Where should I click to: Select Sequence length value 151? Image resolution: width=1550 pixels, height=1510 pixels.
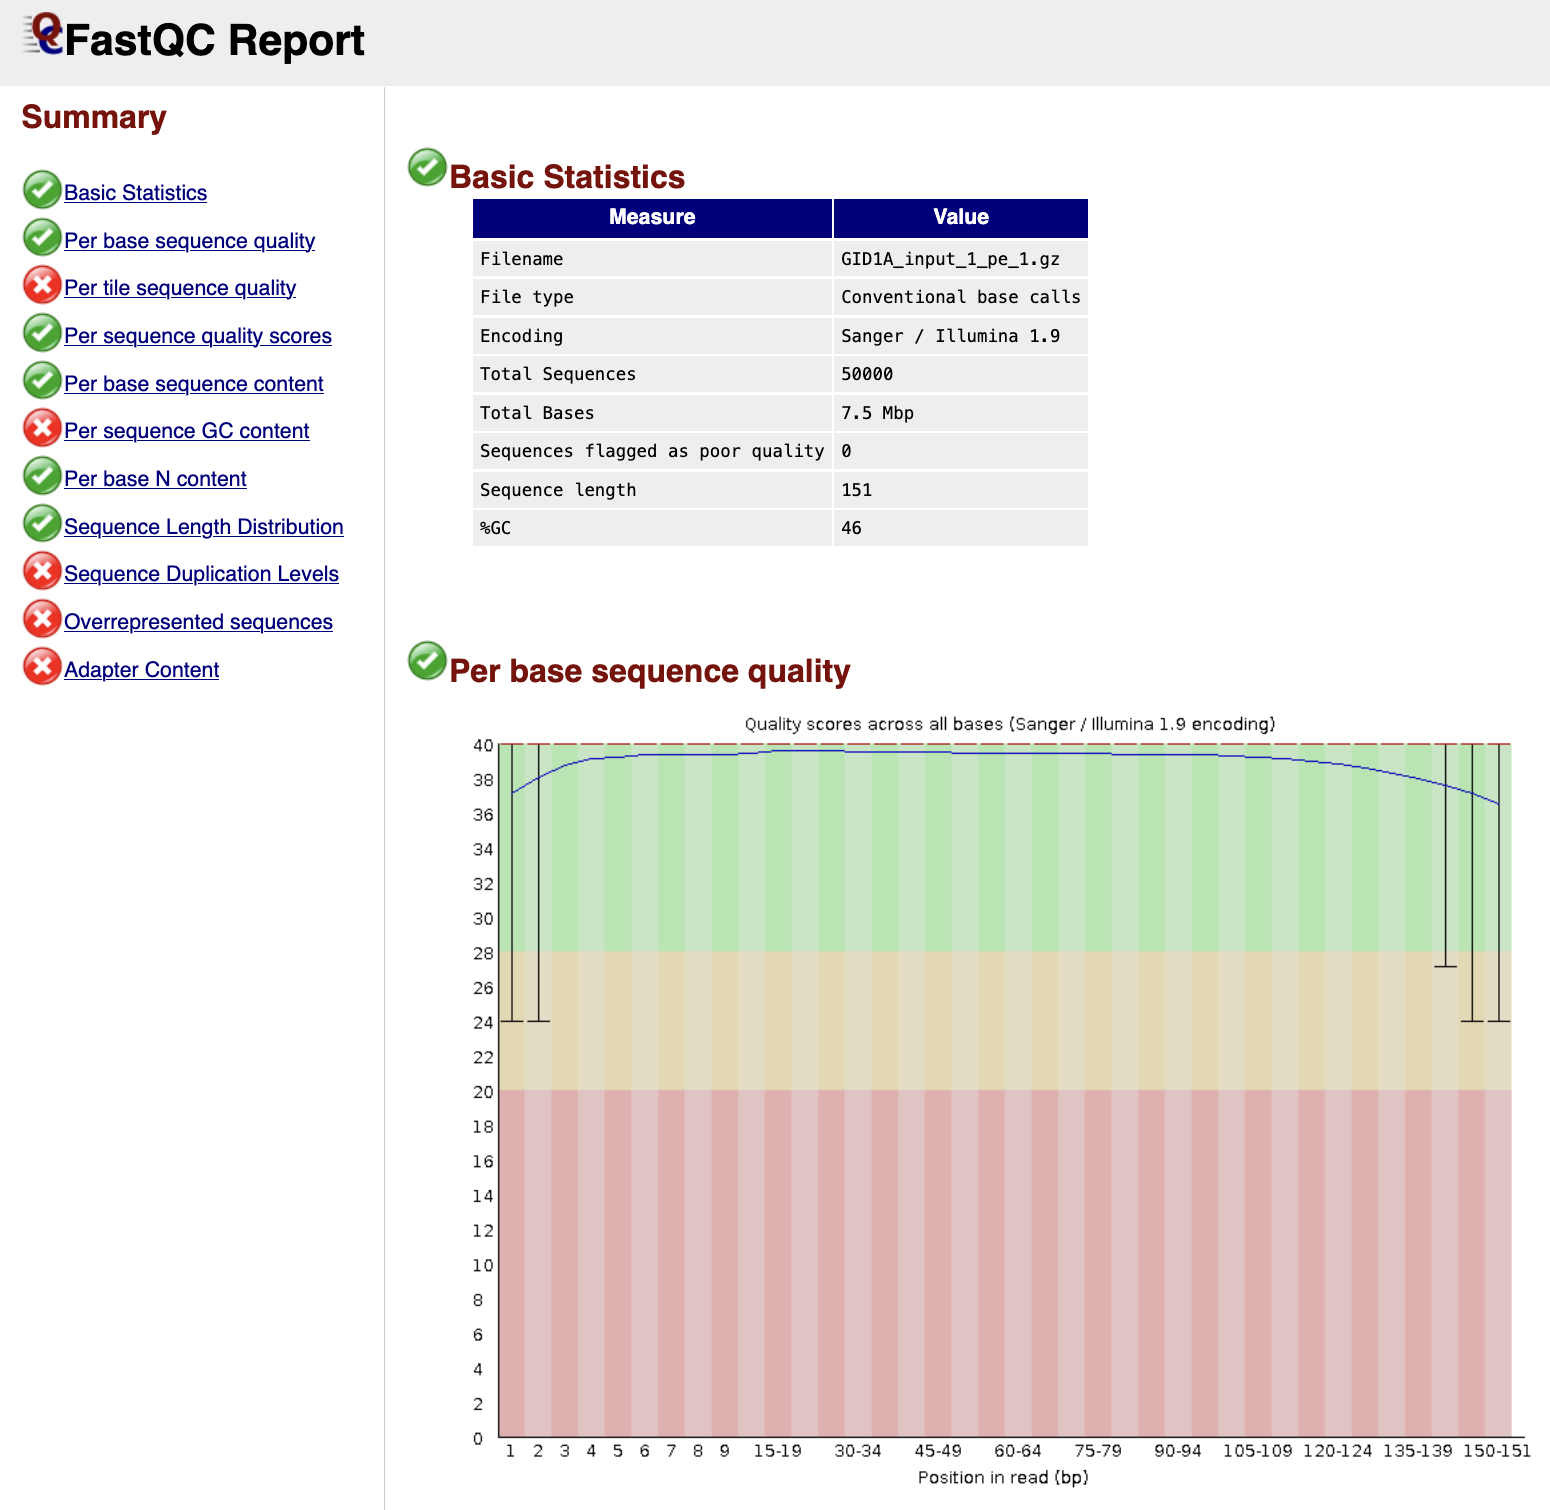(856, 490)
